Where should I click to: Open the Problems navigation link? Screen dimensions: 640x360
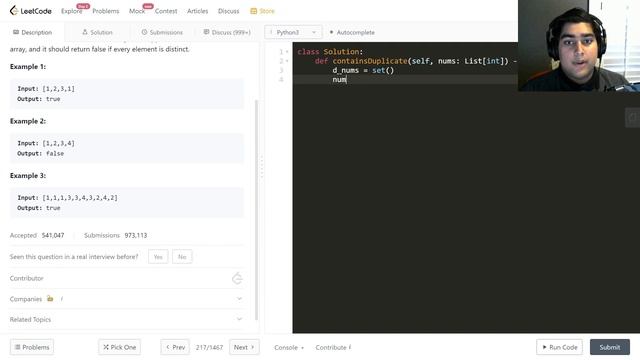tap(106, 11)
